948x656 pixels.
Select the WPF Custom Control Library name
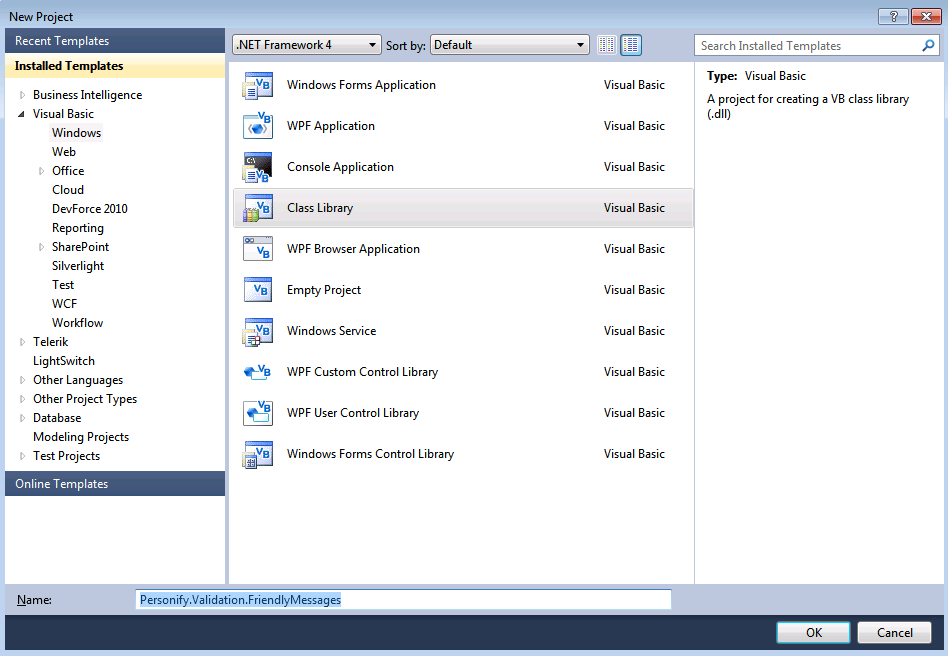(x=362, y=372)
